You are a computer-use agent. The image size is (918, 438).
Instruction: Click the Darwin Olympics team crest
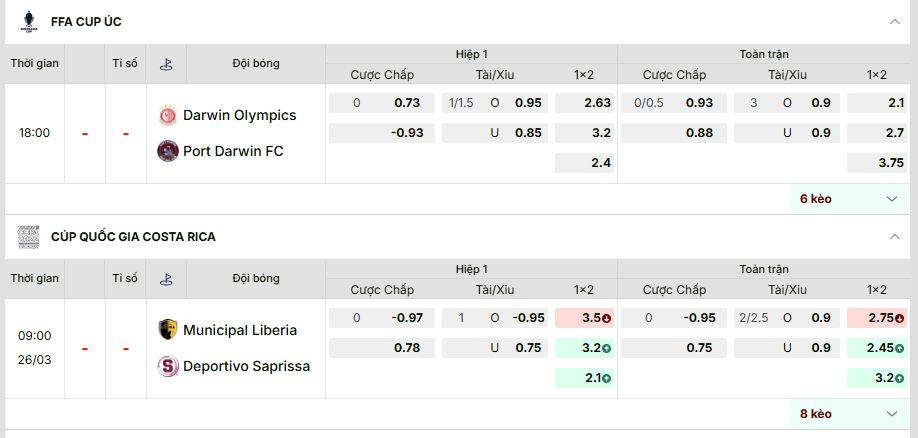tap(168, 115)
